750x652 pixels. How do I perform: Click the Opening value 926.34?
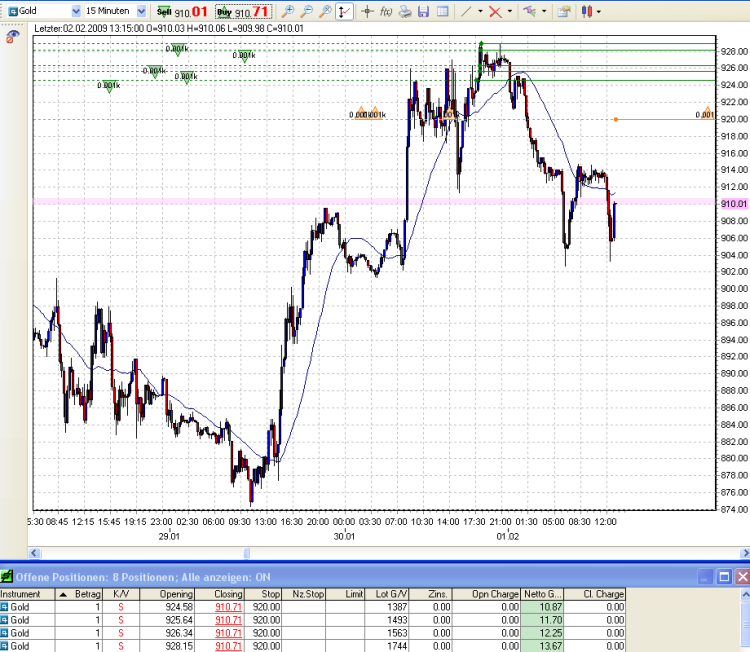(x=179, y=633)
